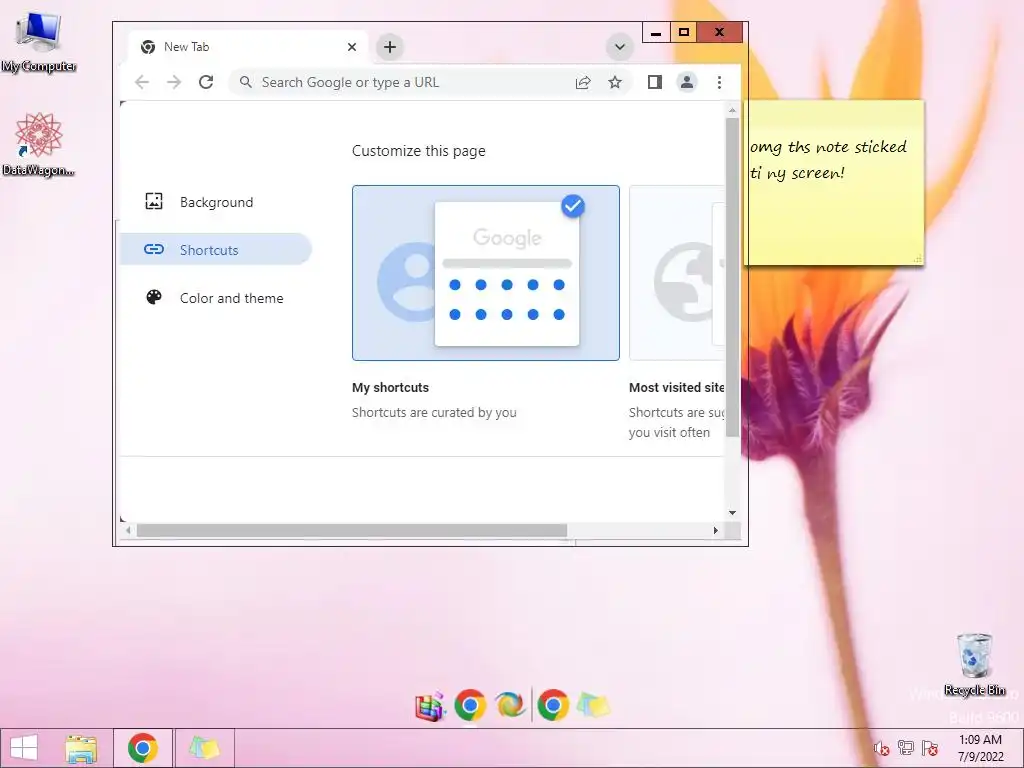Open the Windows Start button
This screenshot has width=1024, height=768.
24,748
